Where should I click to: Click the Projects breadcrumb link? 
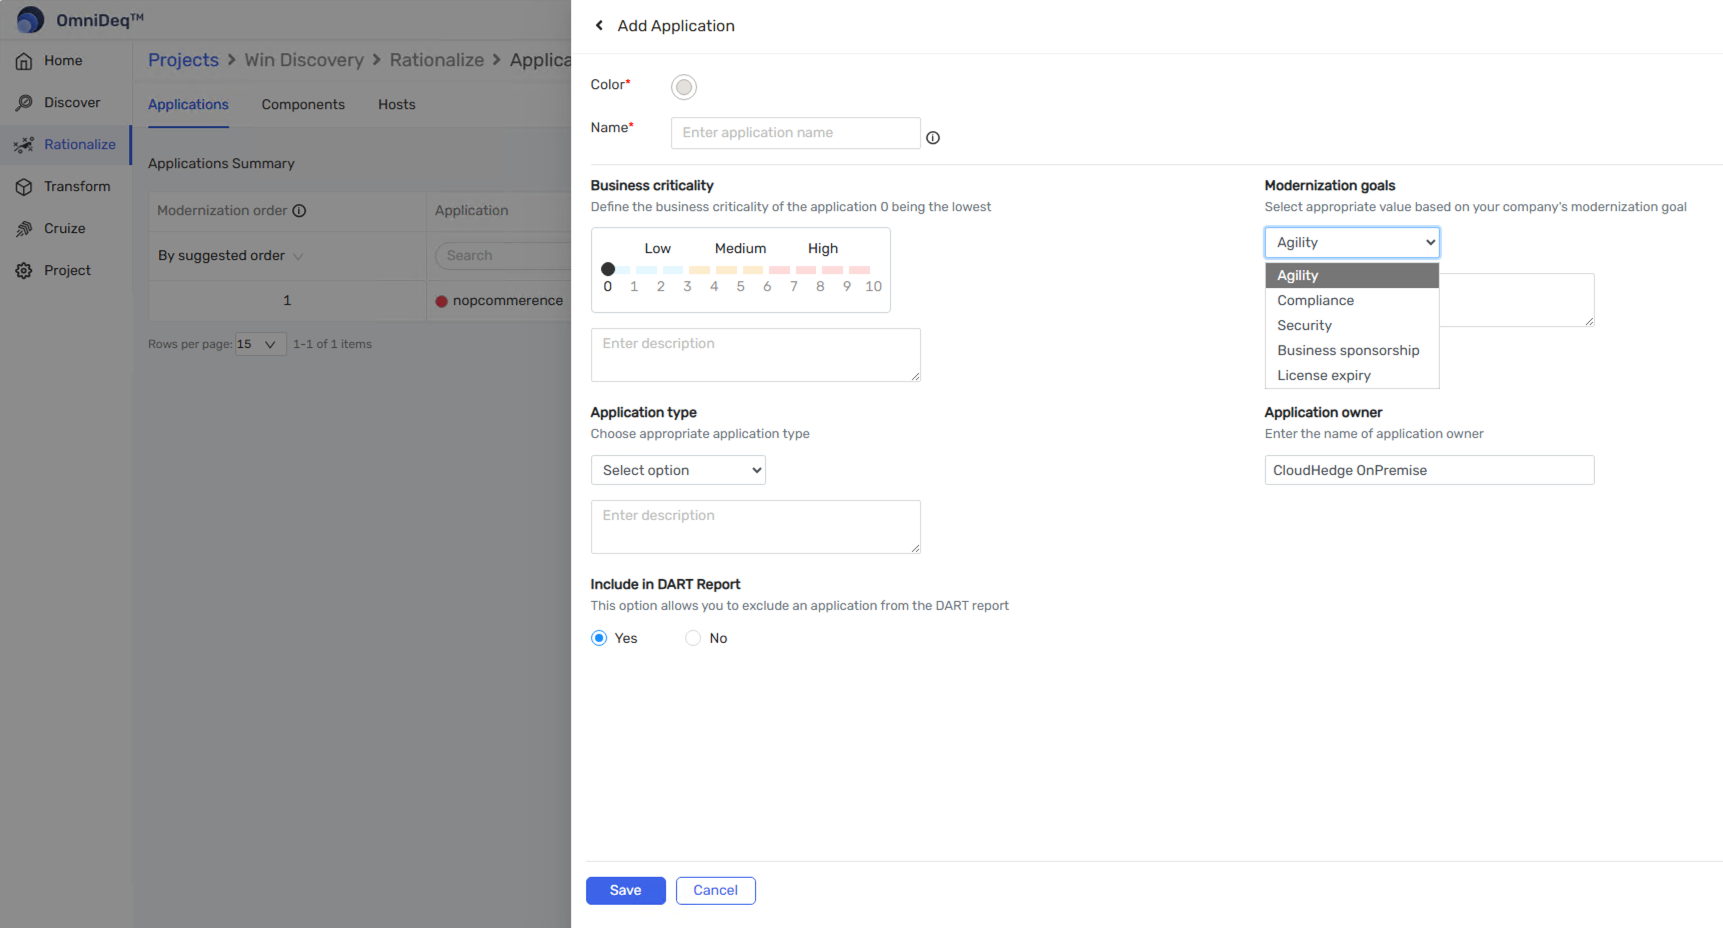183,60
